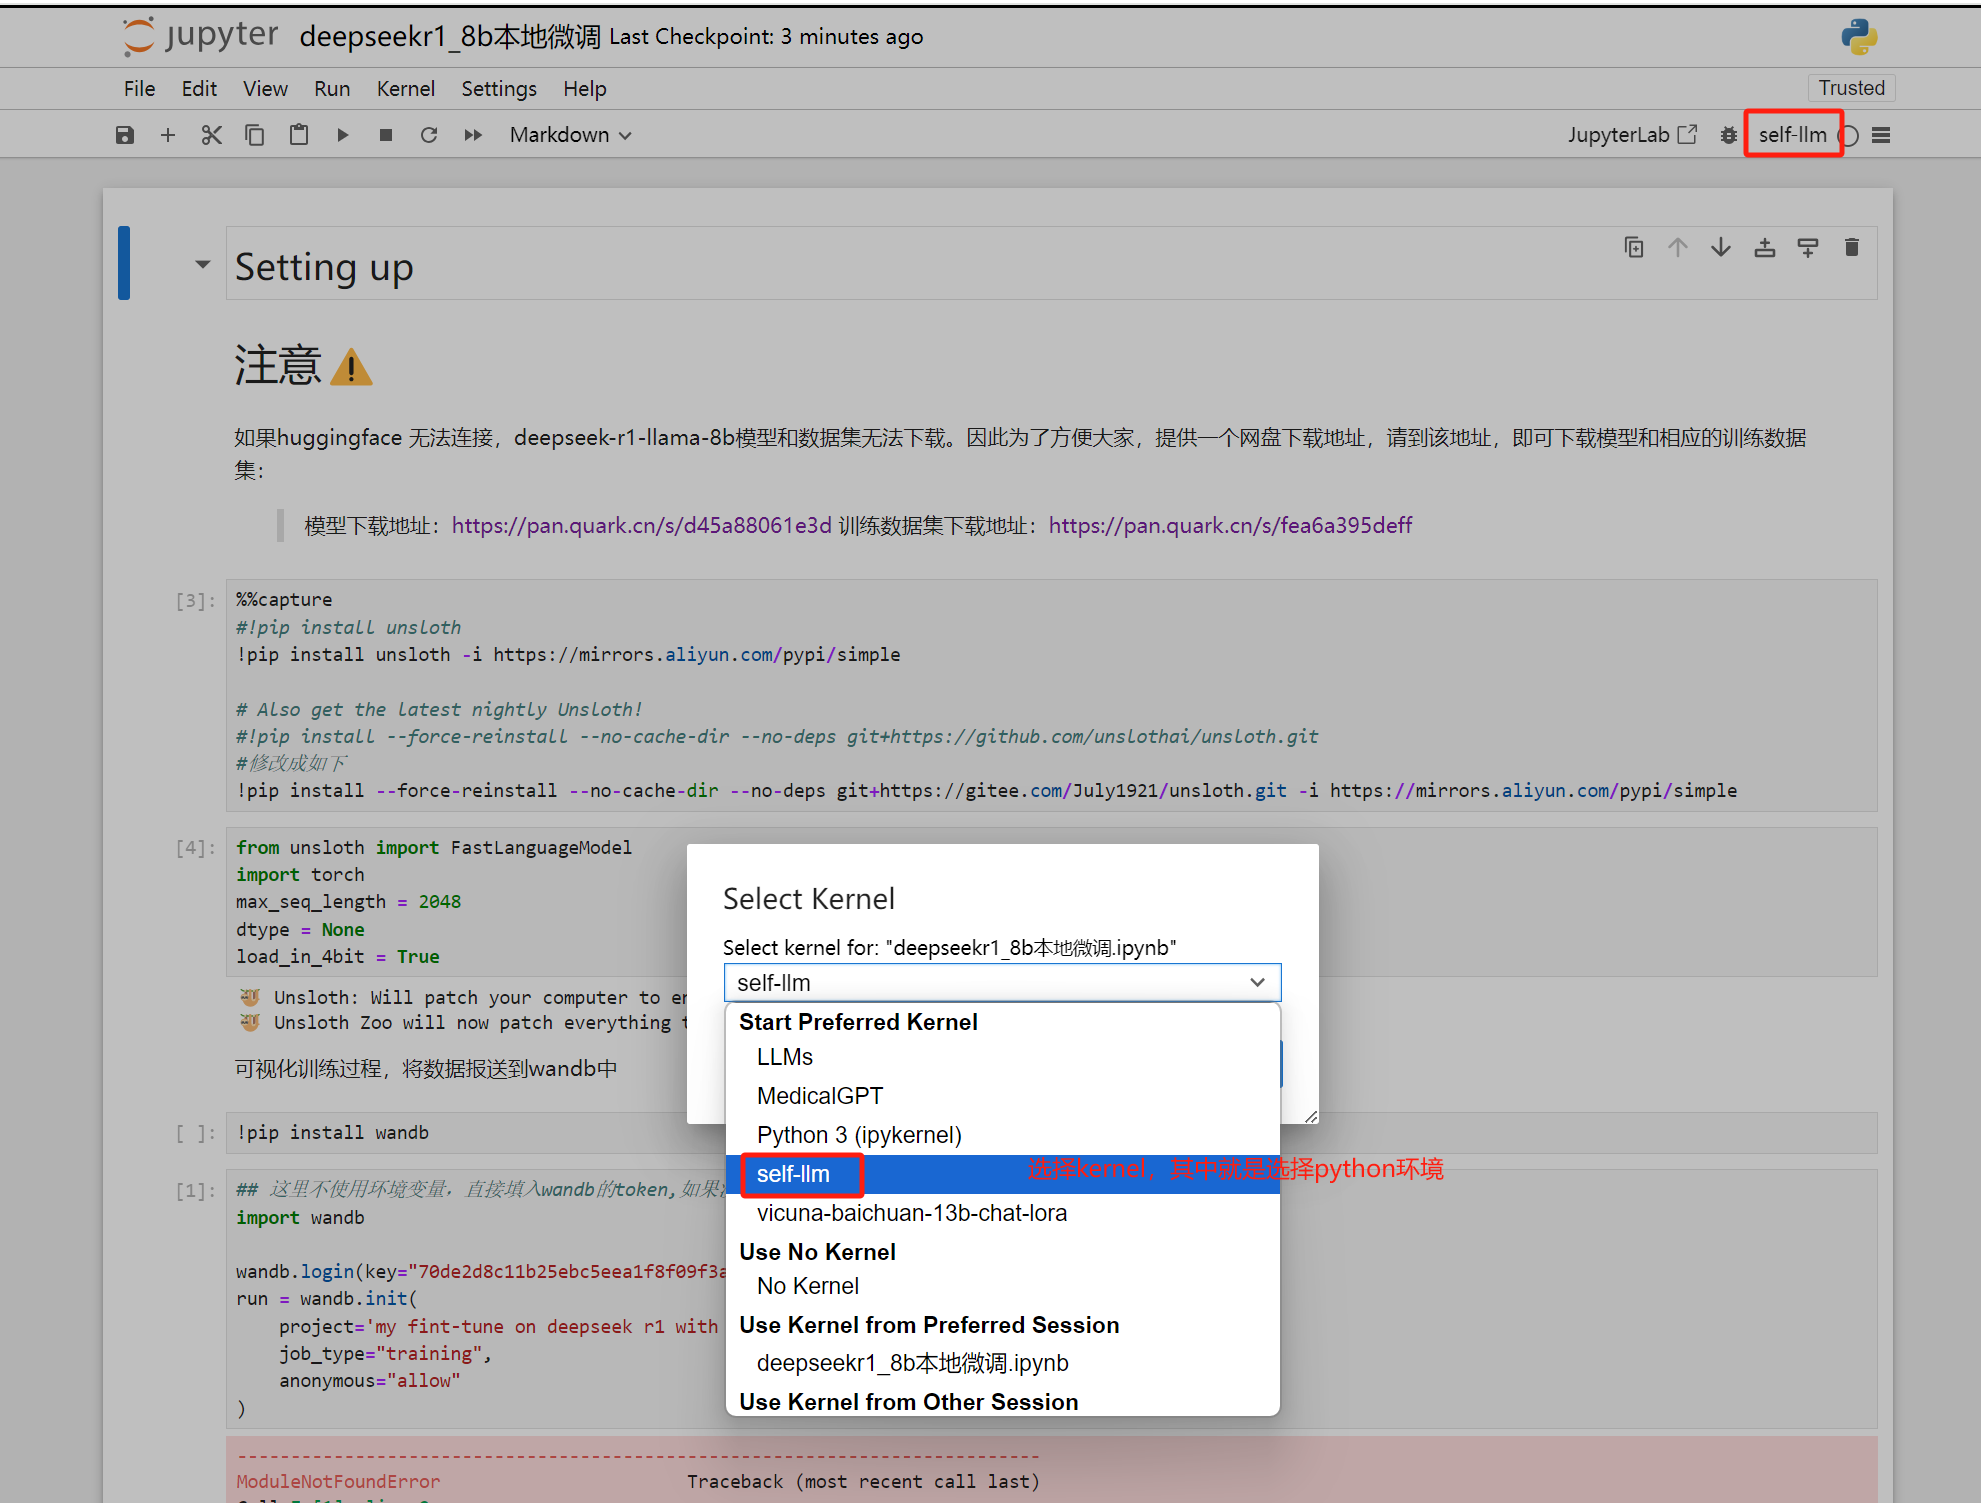Open the Kernel menu
The width and height of the screenshot is (1981, 1503).
click(x=405, y=89)
